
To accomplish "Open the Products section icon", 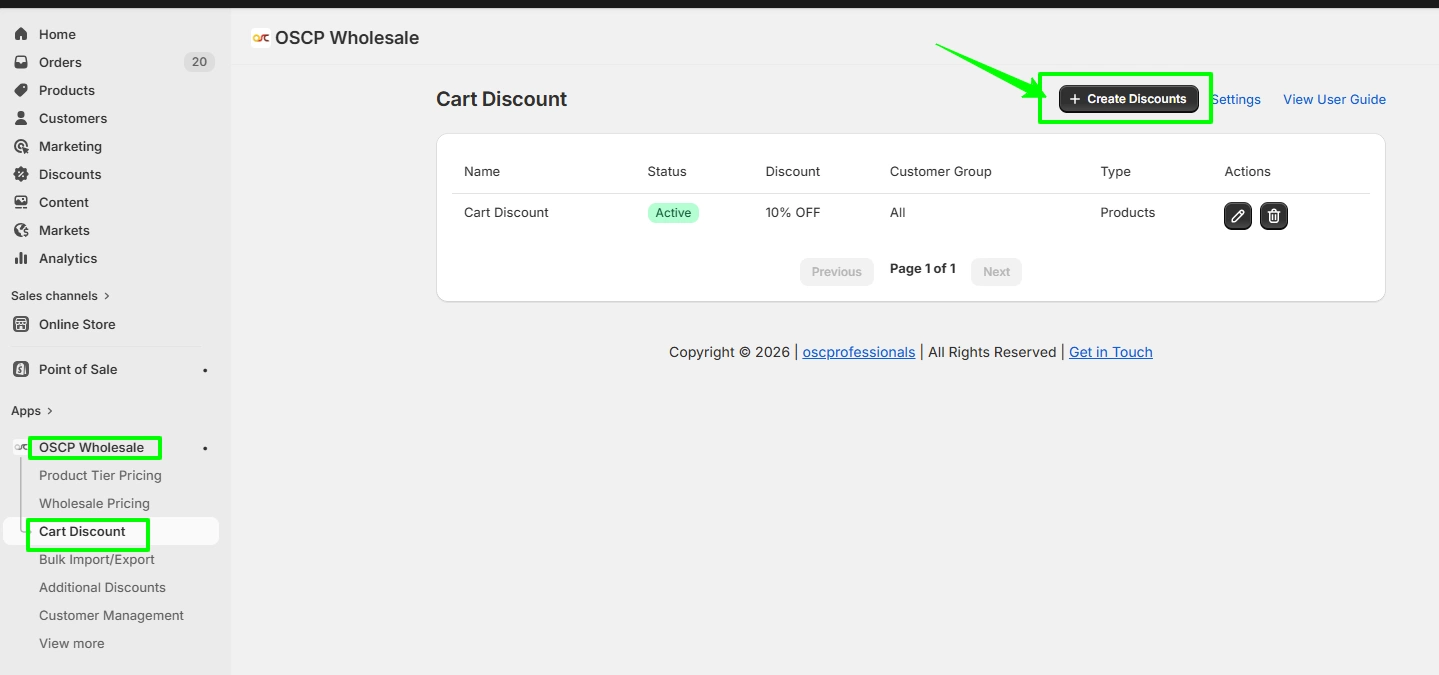I will tap(20, 90).
